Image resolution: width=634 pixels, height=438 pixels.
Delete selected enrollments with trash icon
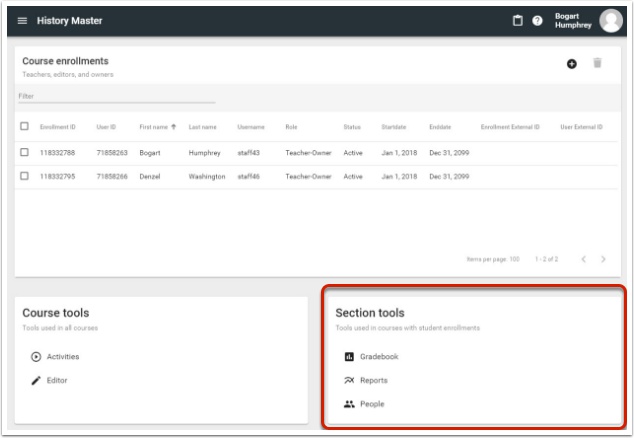[598, 64]
